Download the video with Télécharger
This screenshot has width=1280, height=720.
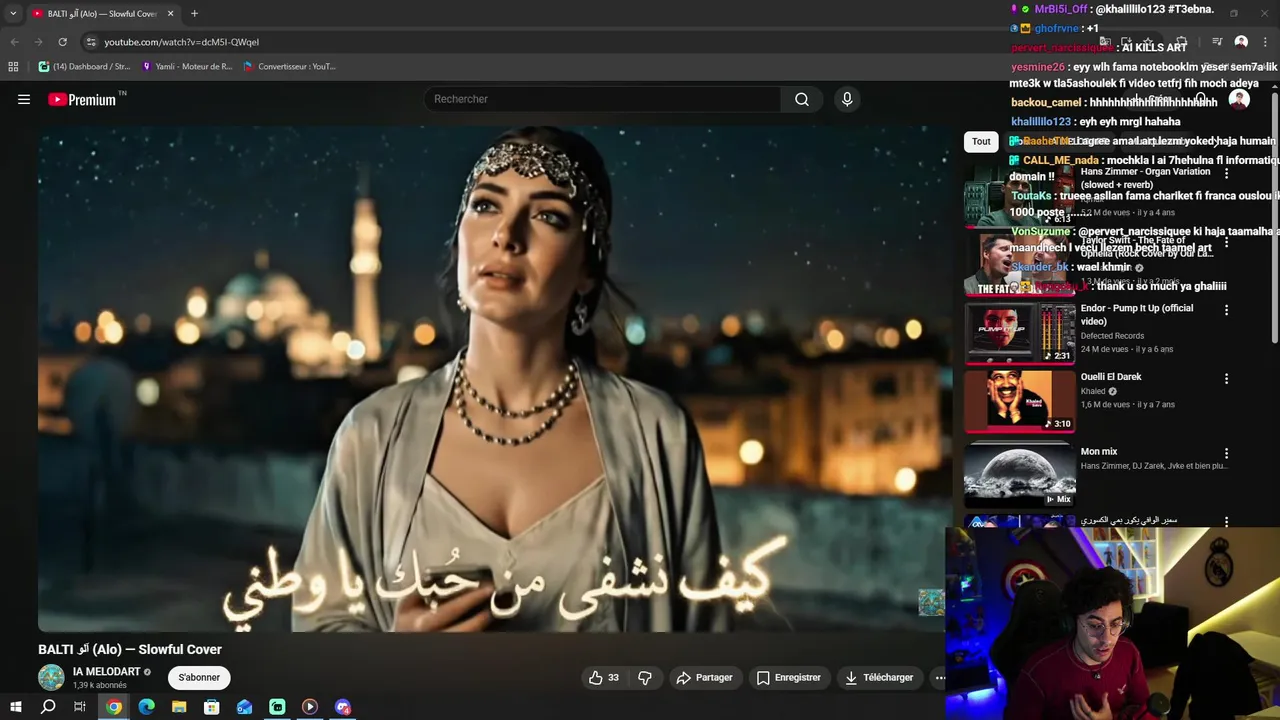[879, 678]
